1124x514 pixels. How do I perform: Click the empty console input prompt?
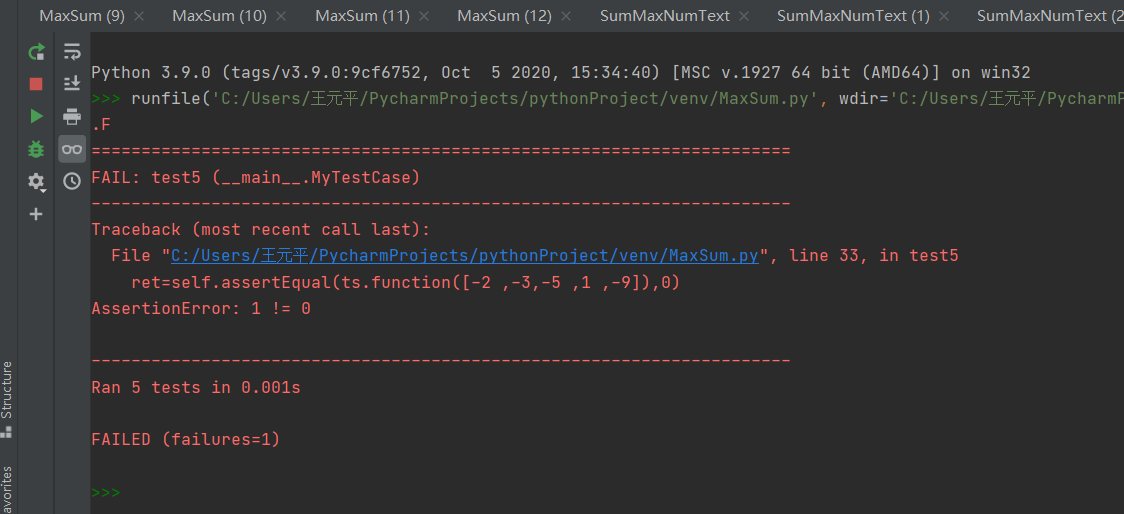tap(400, 493)
